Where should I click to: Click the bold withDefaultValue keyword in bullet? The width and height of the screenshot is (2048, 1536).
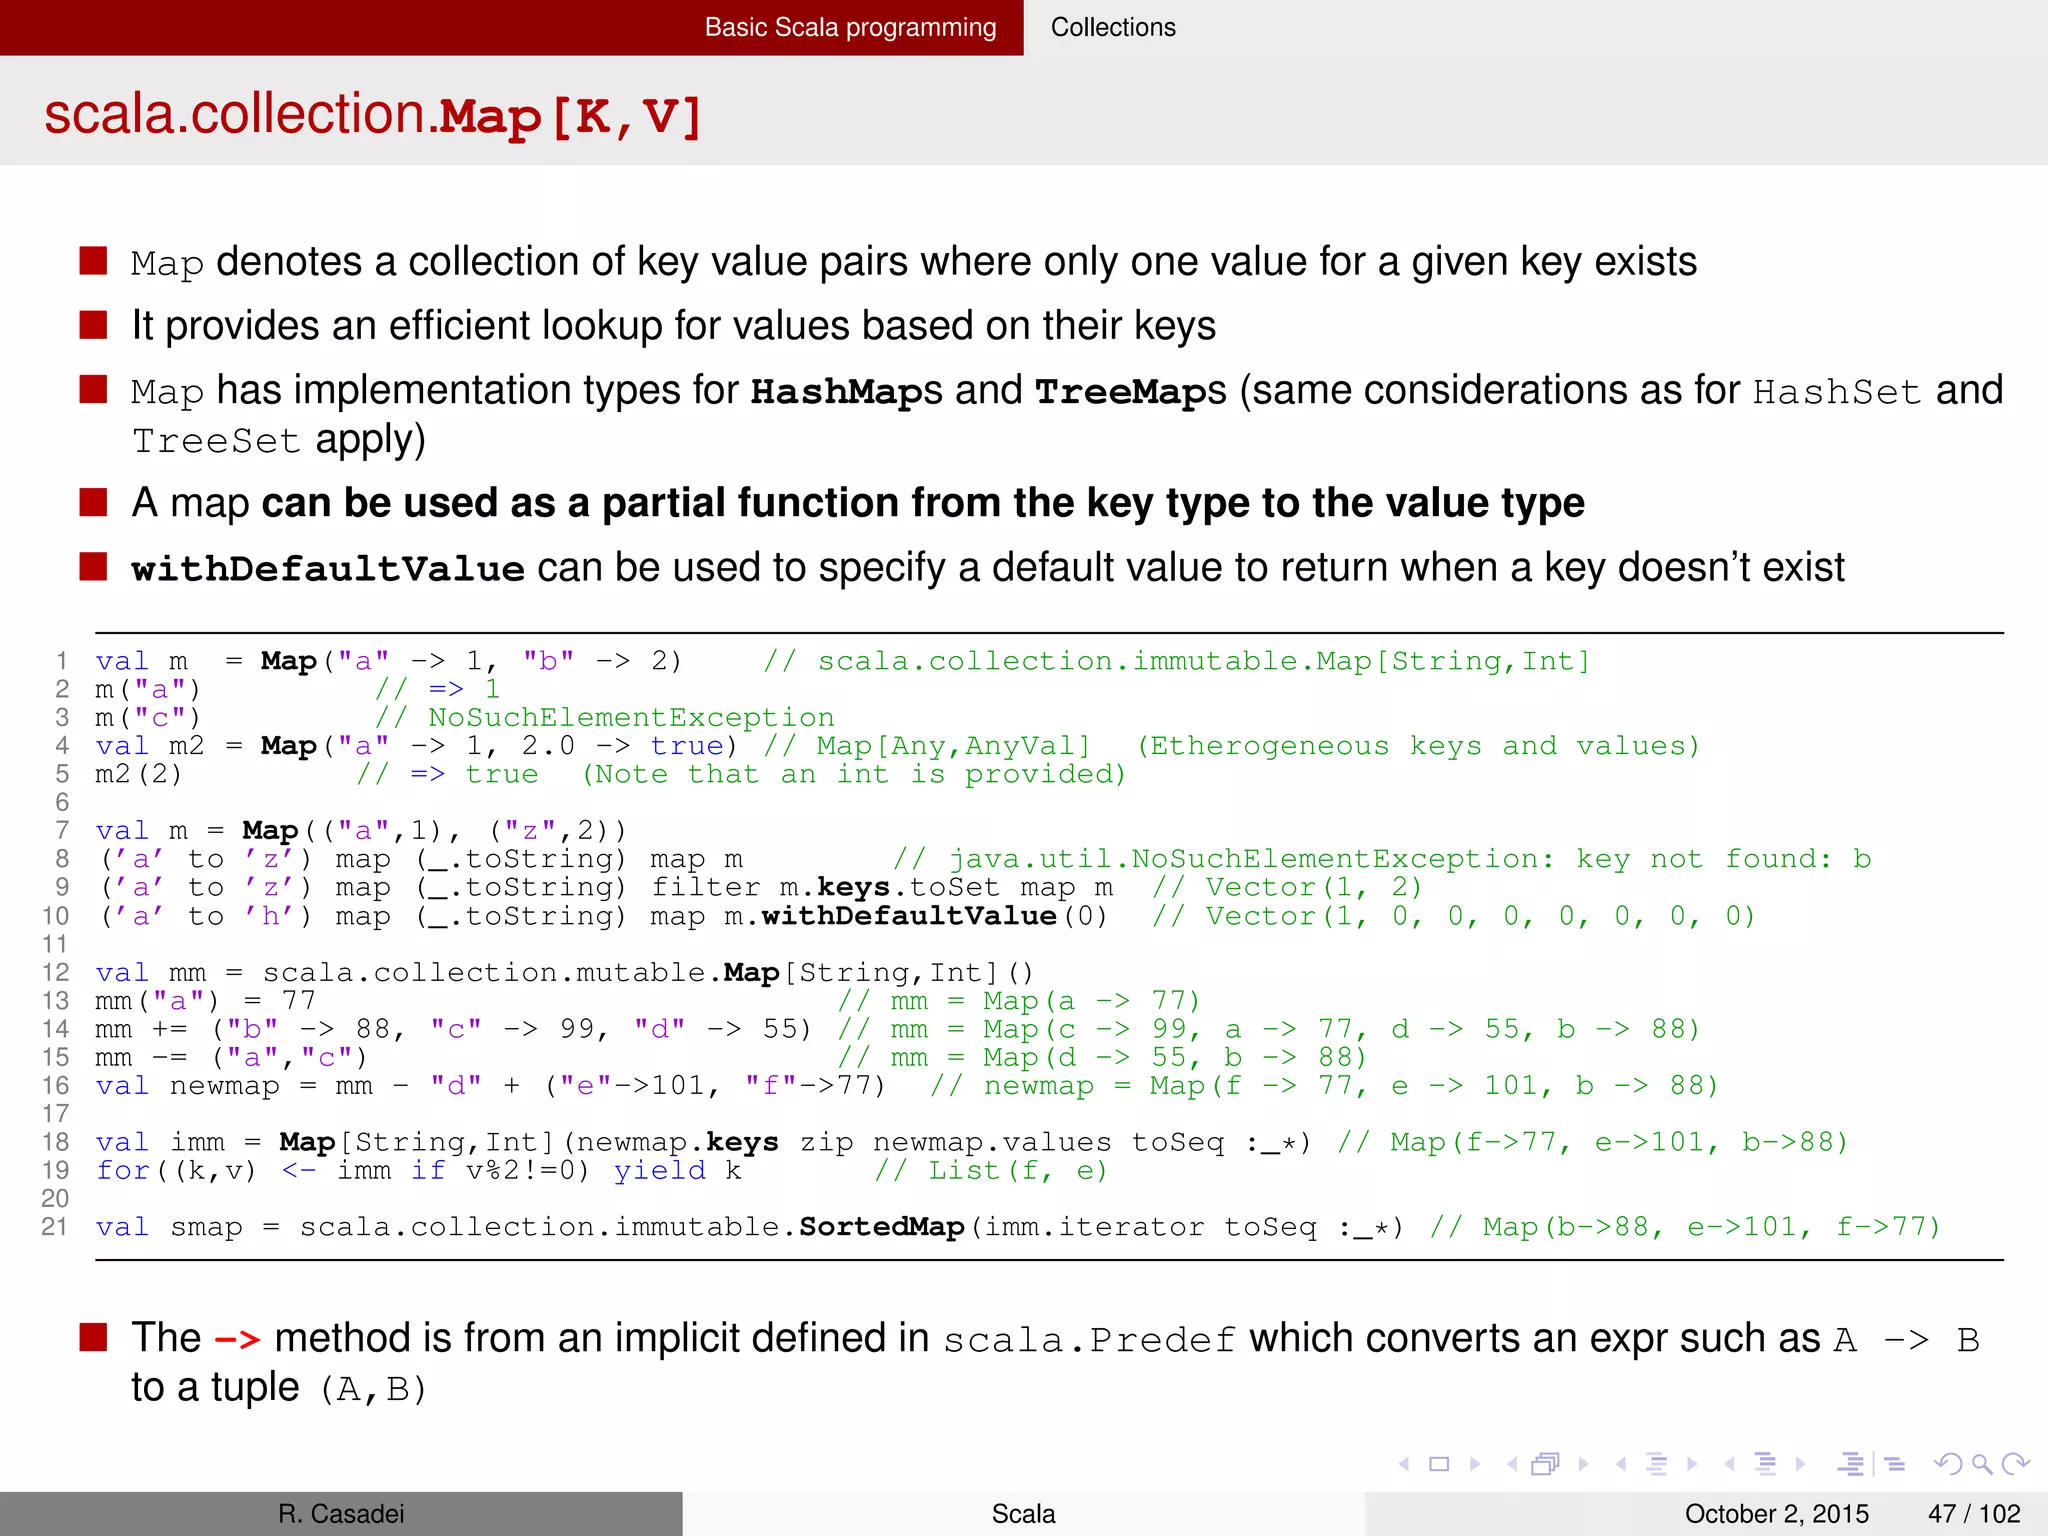click(x=328, y=569)
